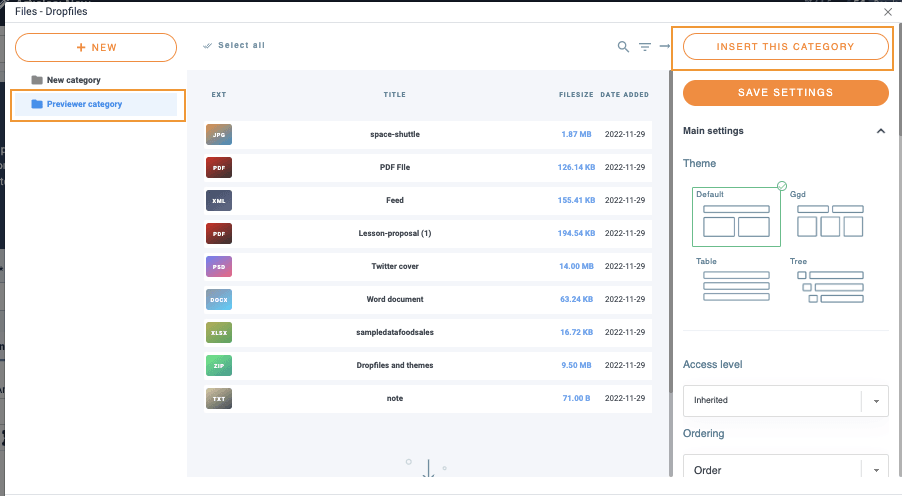The width and height of the screenshot is (902, 496).
Task: Click the PSD icon for Twitter cover
Action: pos(219,266)
